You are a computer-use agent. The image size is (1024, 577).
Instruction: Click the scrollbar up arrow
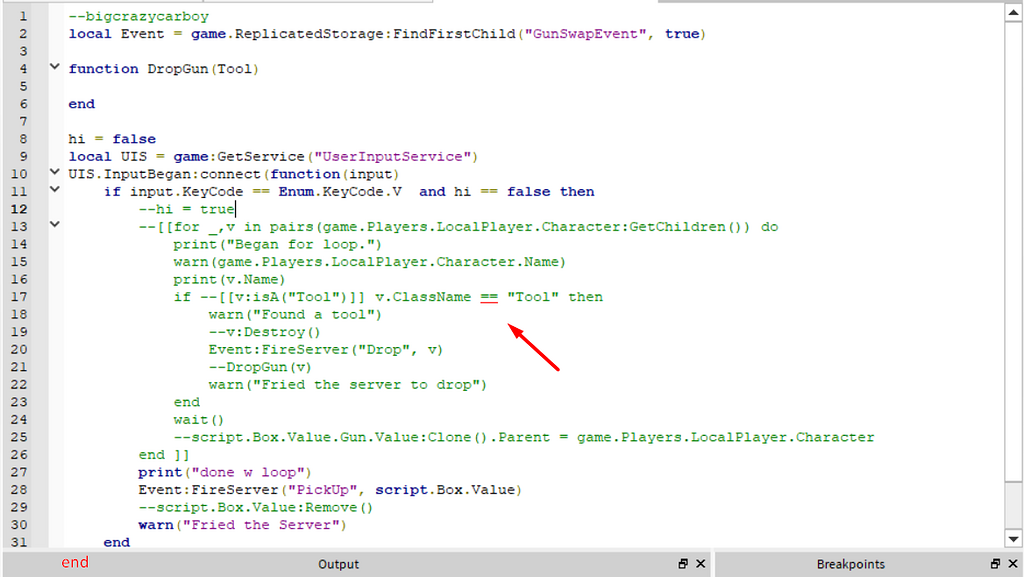pos(1013,11)
